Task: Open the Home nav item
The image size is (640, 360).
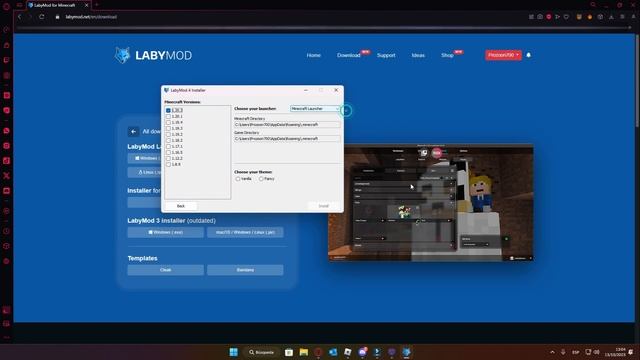Action: [313, 55]
